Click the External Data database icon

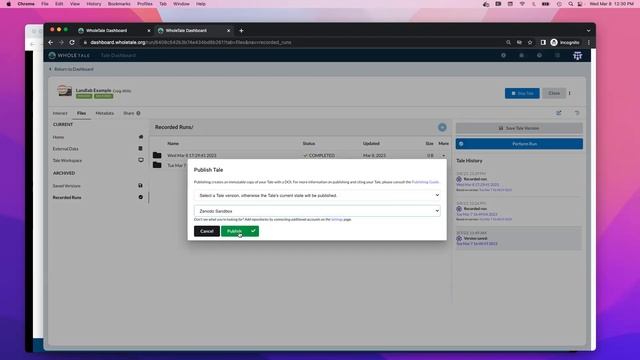coord(141,149)
